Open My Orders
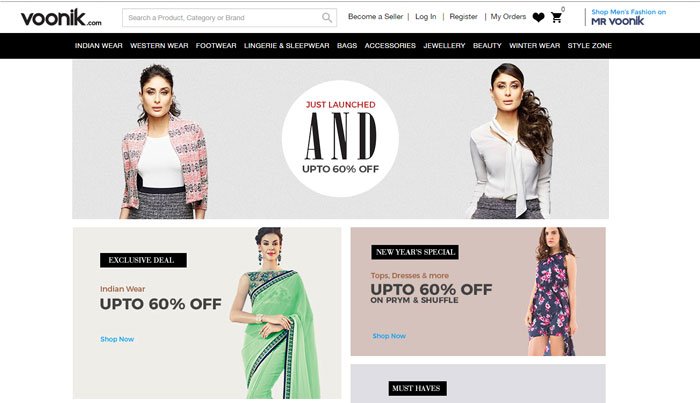The width and height of the screenshot is (700, 403). point(508,17)
